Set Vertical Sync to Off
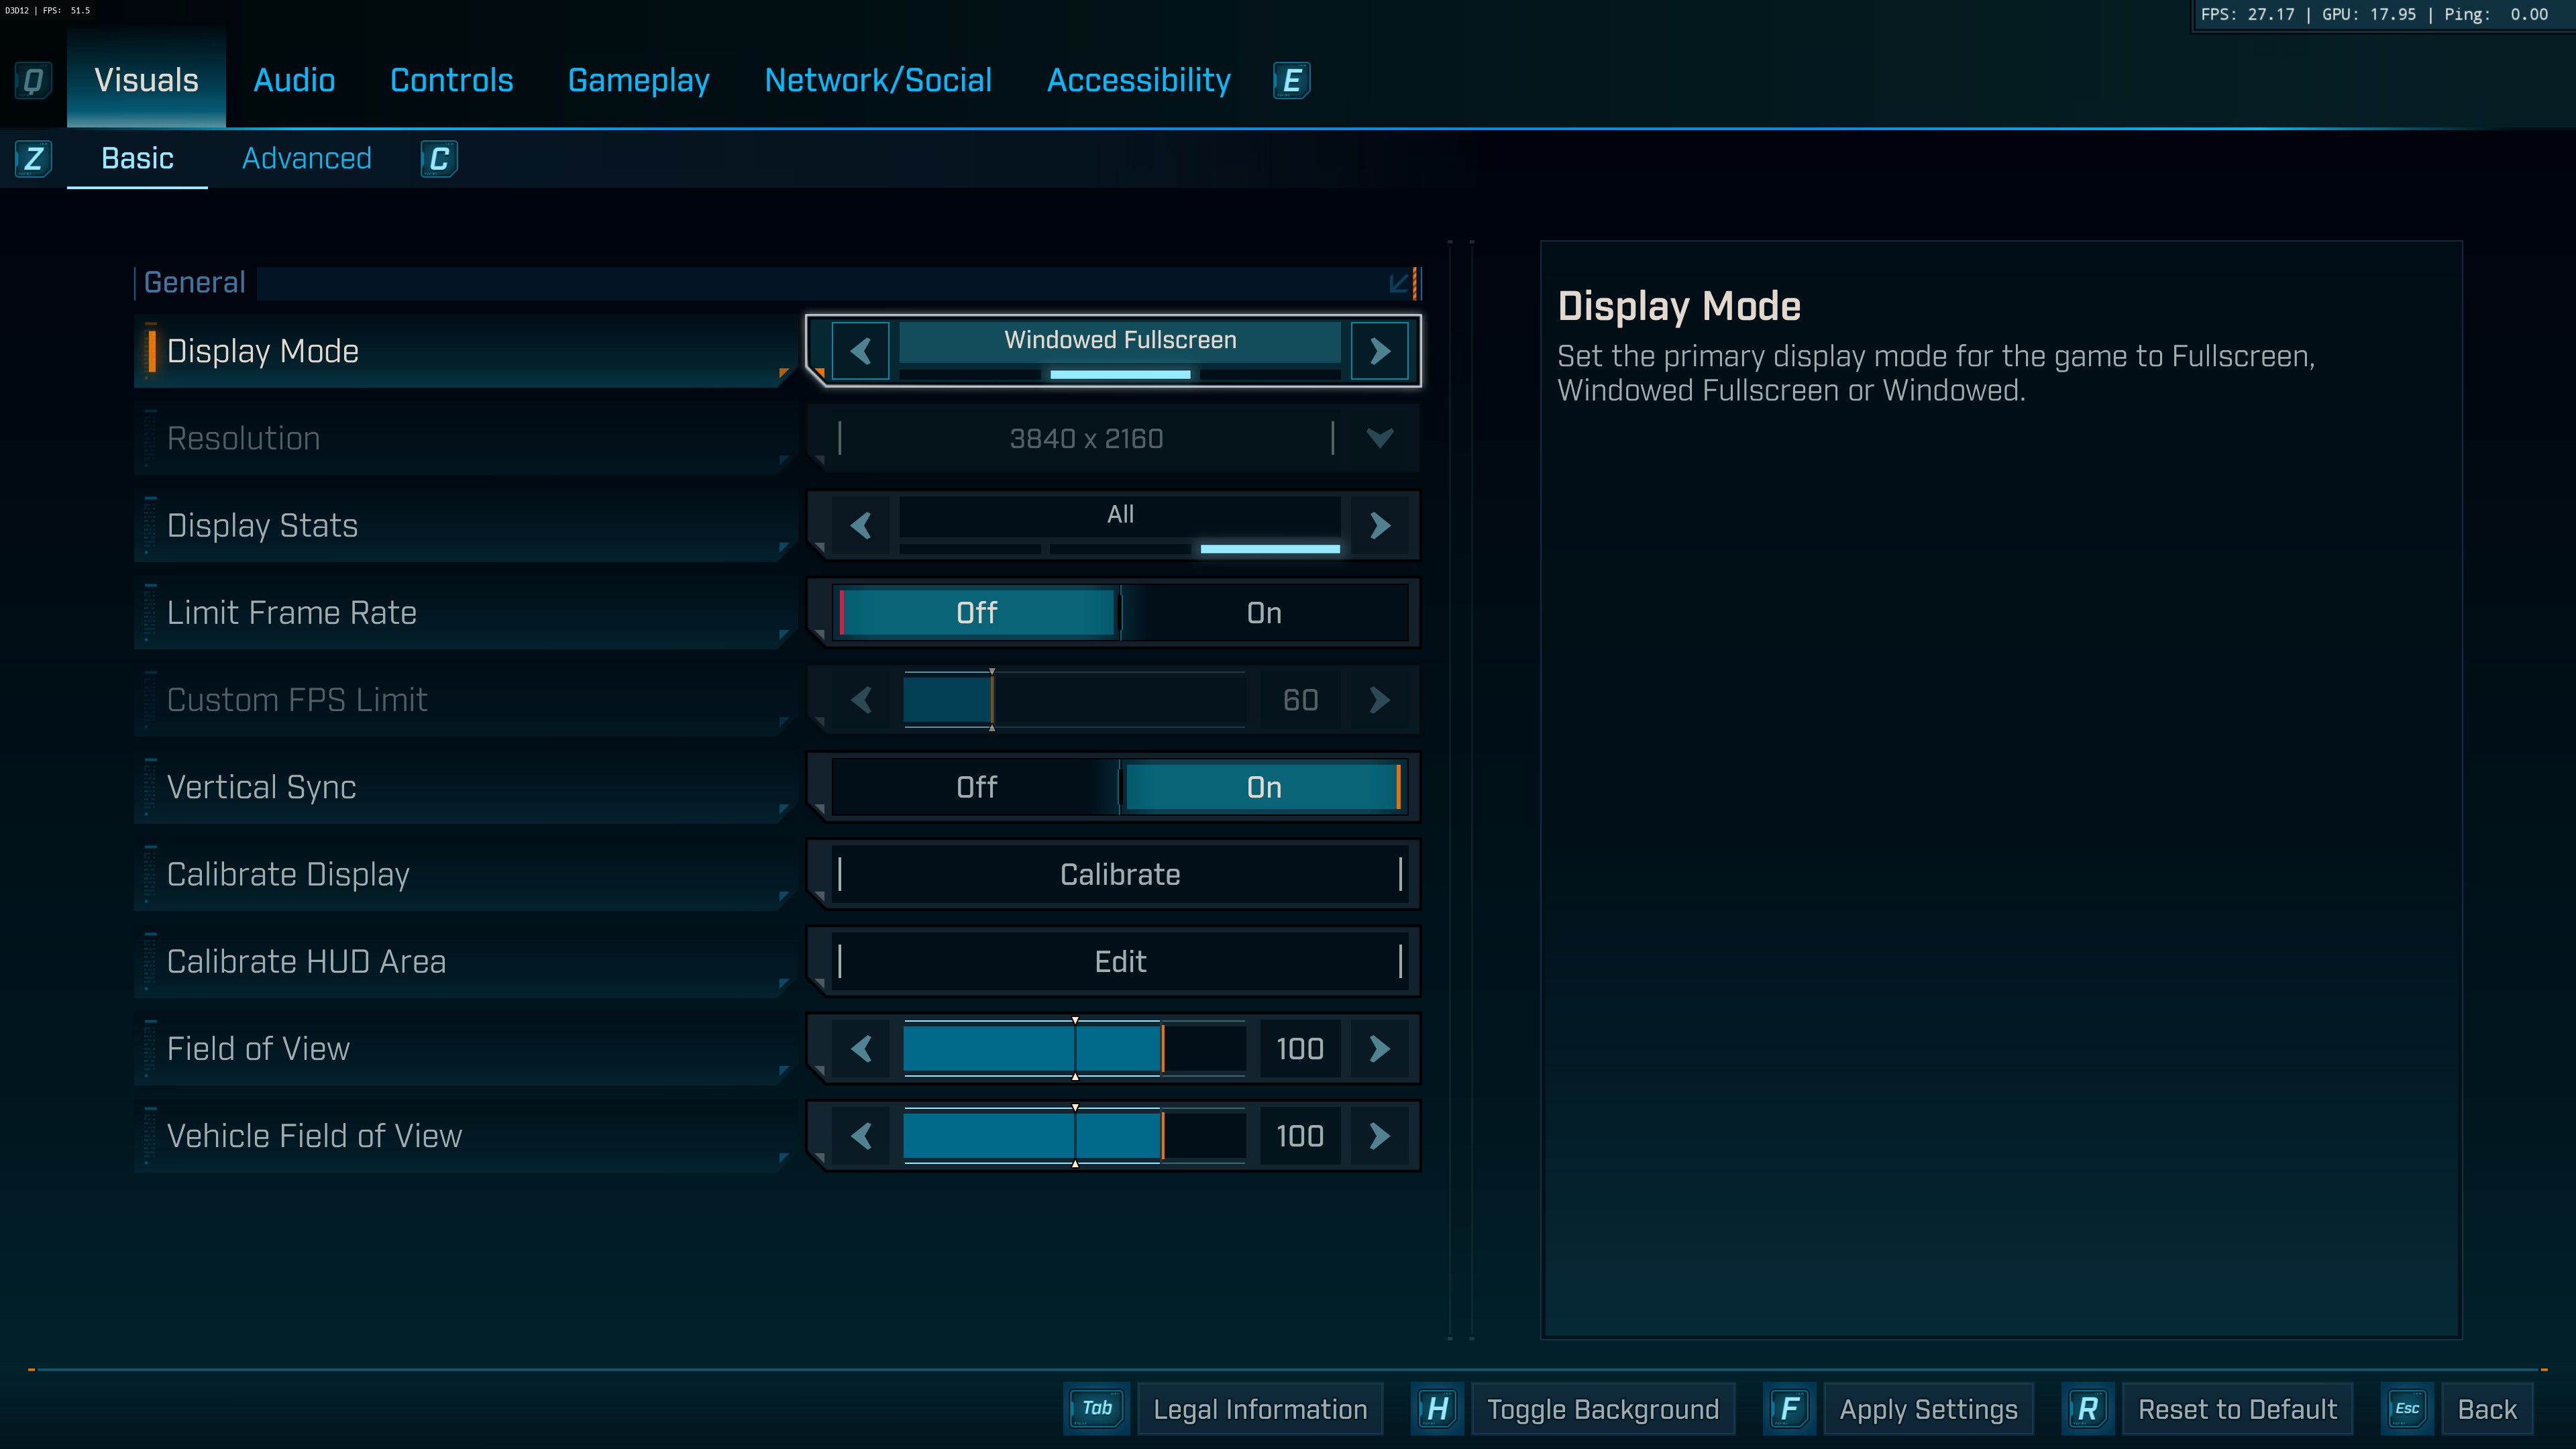This screenshot has width=2576, height=1449. pos(976,787)
